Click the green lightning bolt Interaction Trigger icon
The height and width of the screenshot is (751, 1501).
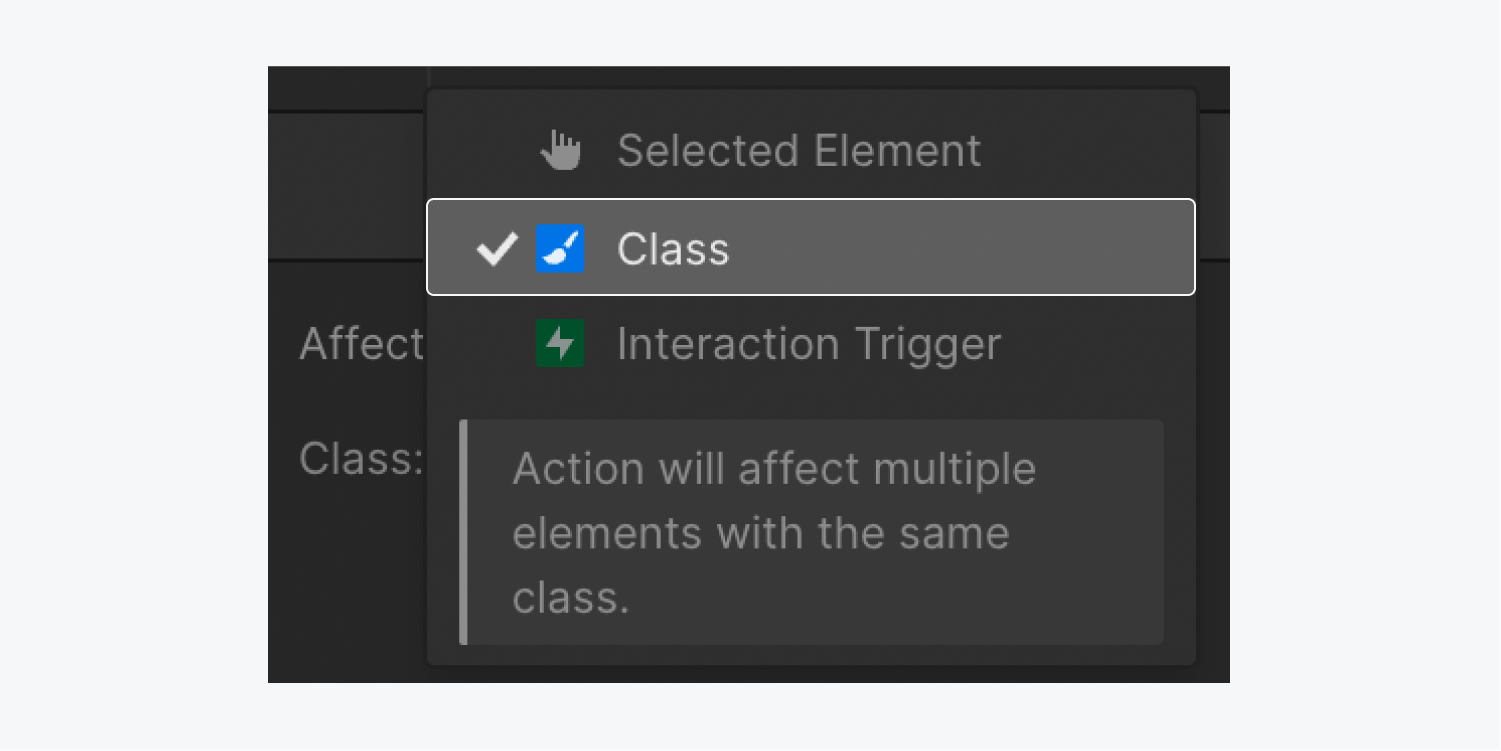click(x=560, y=344)
